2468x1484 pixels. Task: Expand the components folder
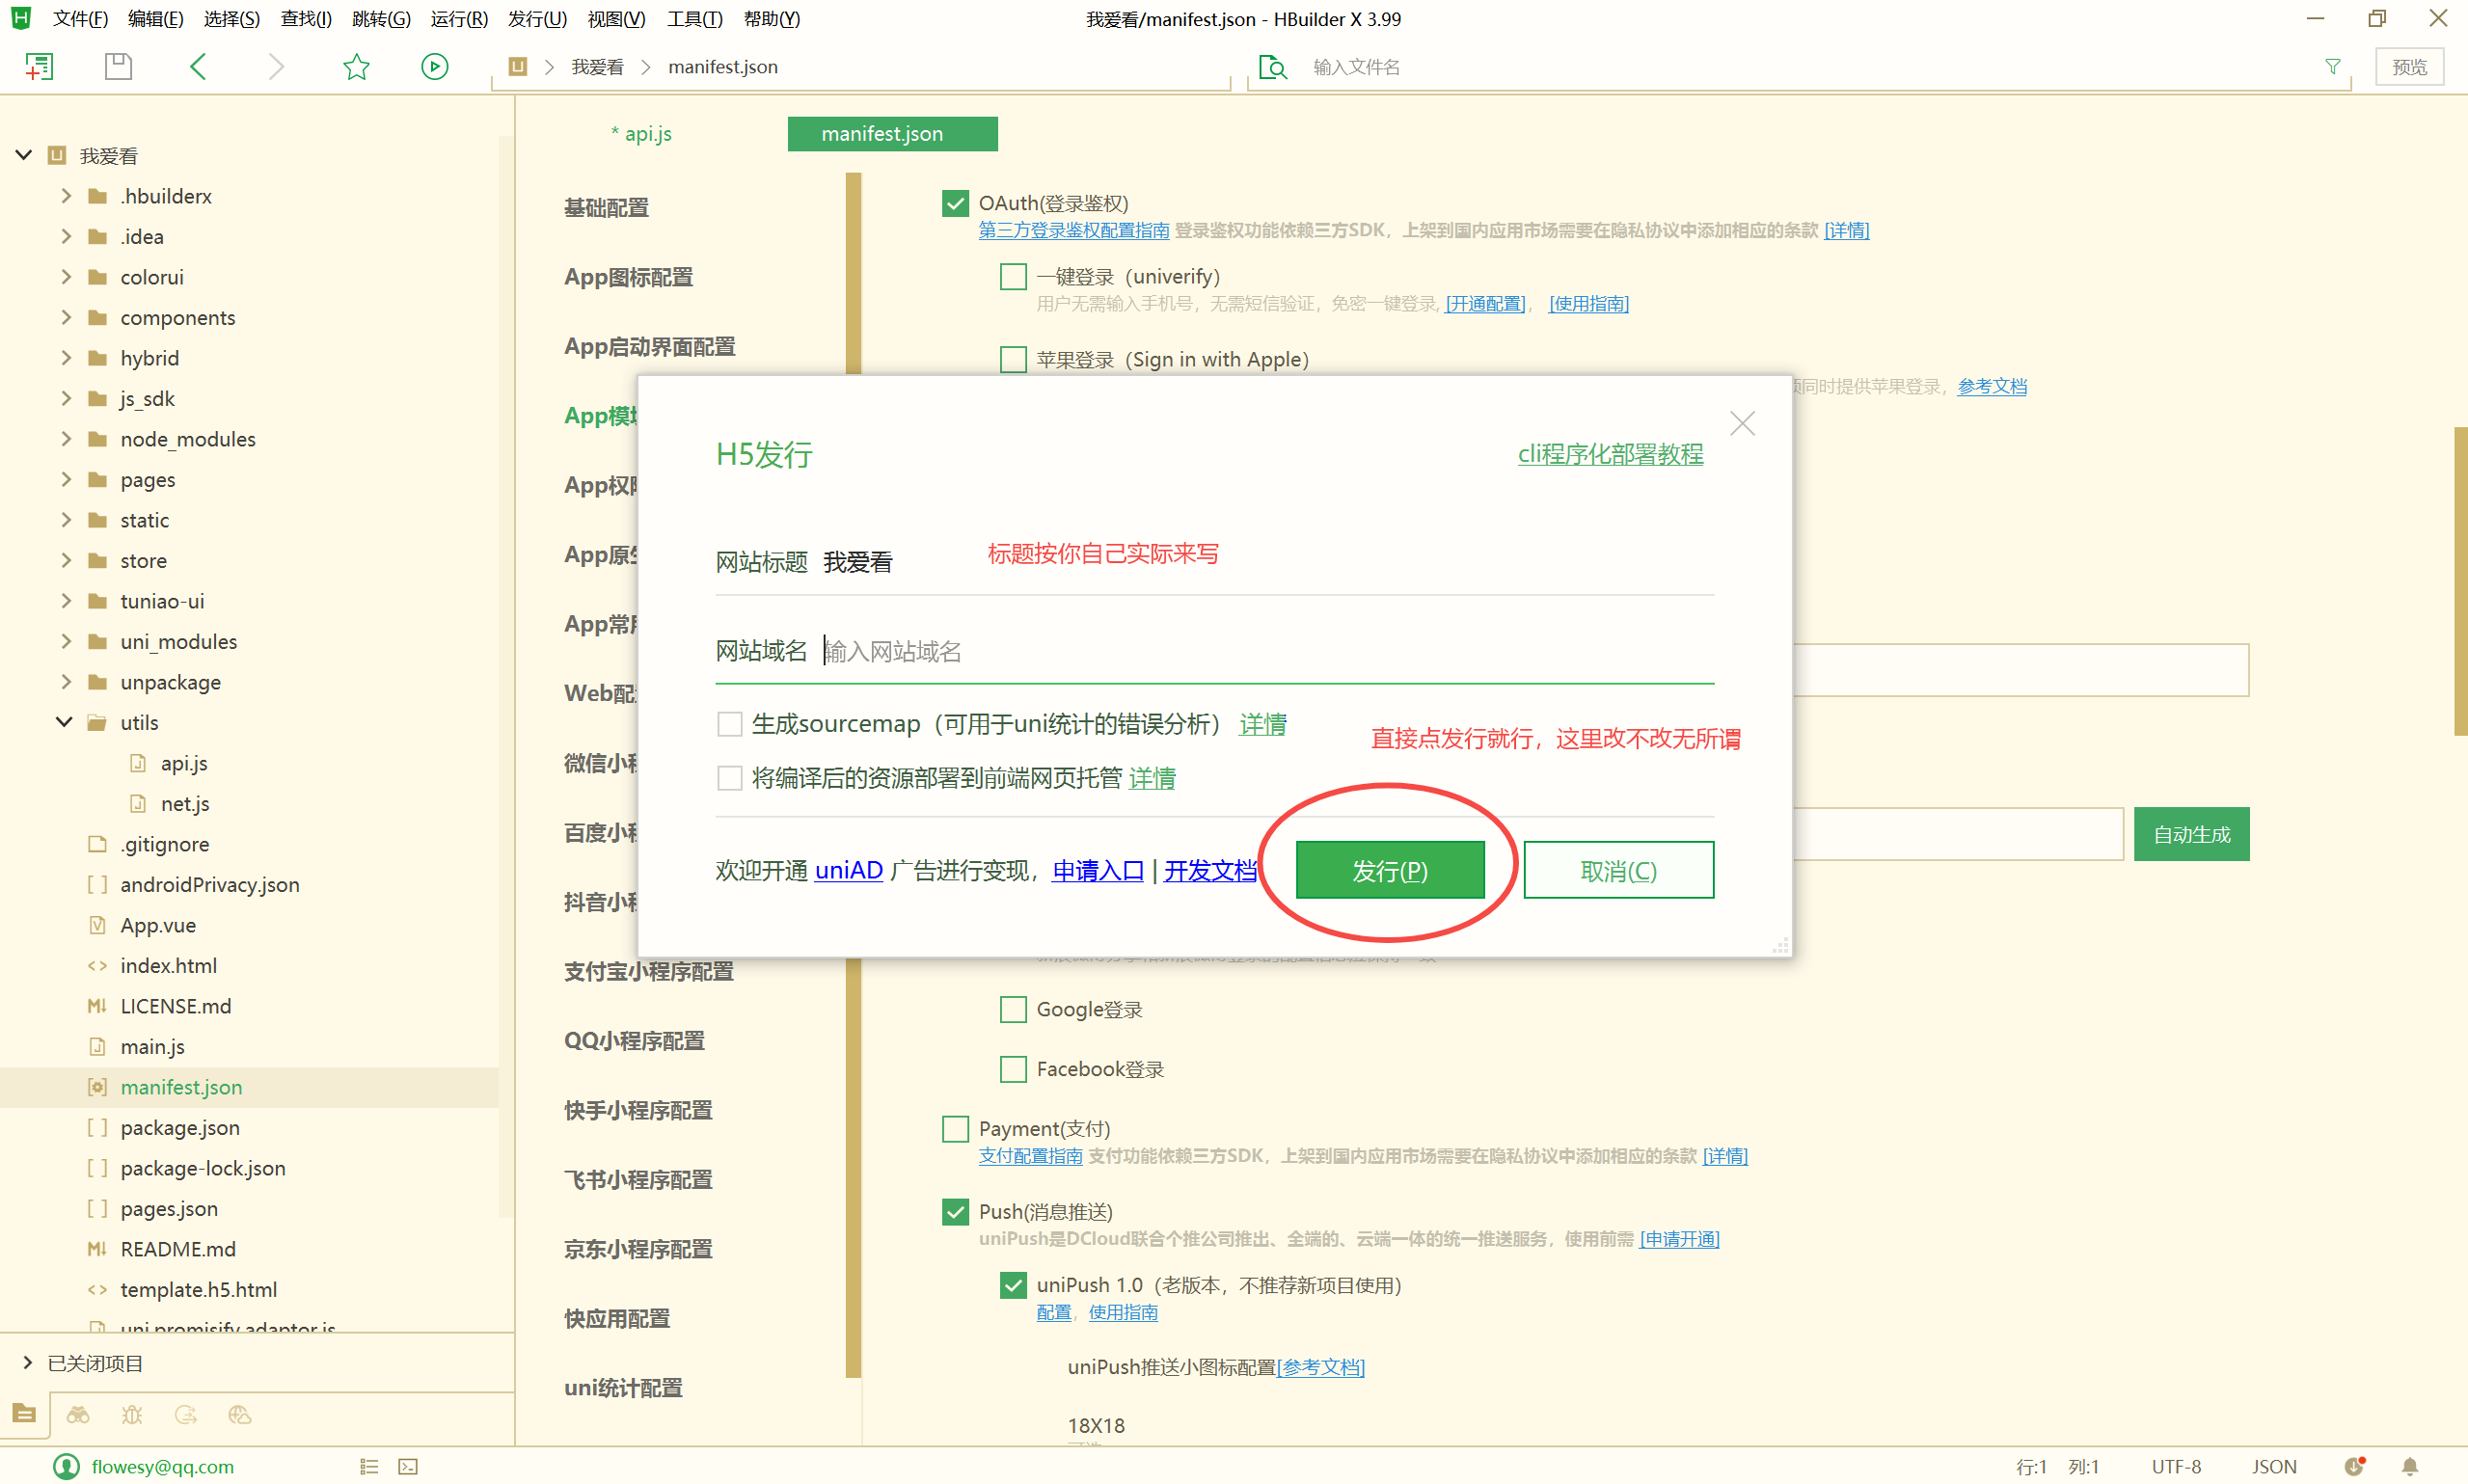[66, 317]
